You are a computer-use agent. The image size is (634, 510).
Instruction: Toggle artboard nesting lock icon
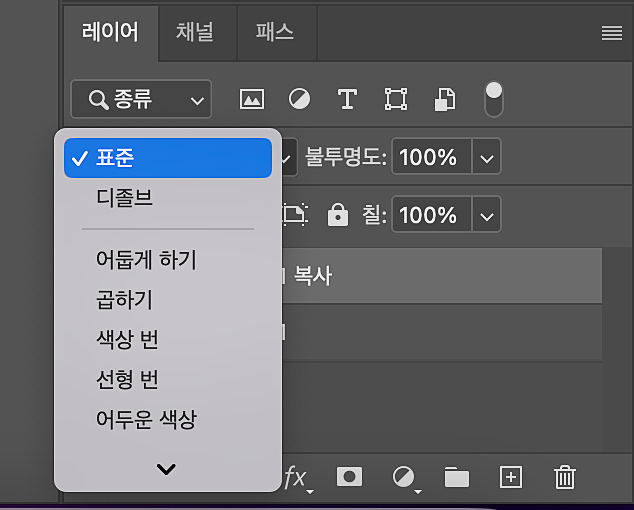pyautogui.click(x=295, y=214)
